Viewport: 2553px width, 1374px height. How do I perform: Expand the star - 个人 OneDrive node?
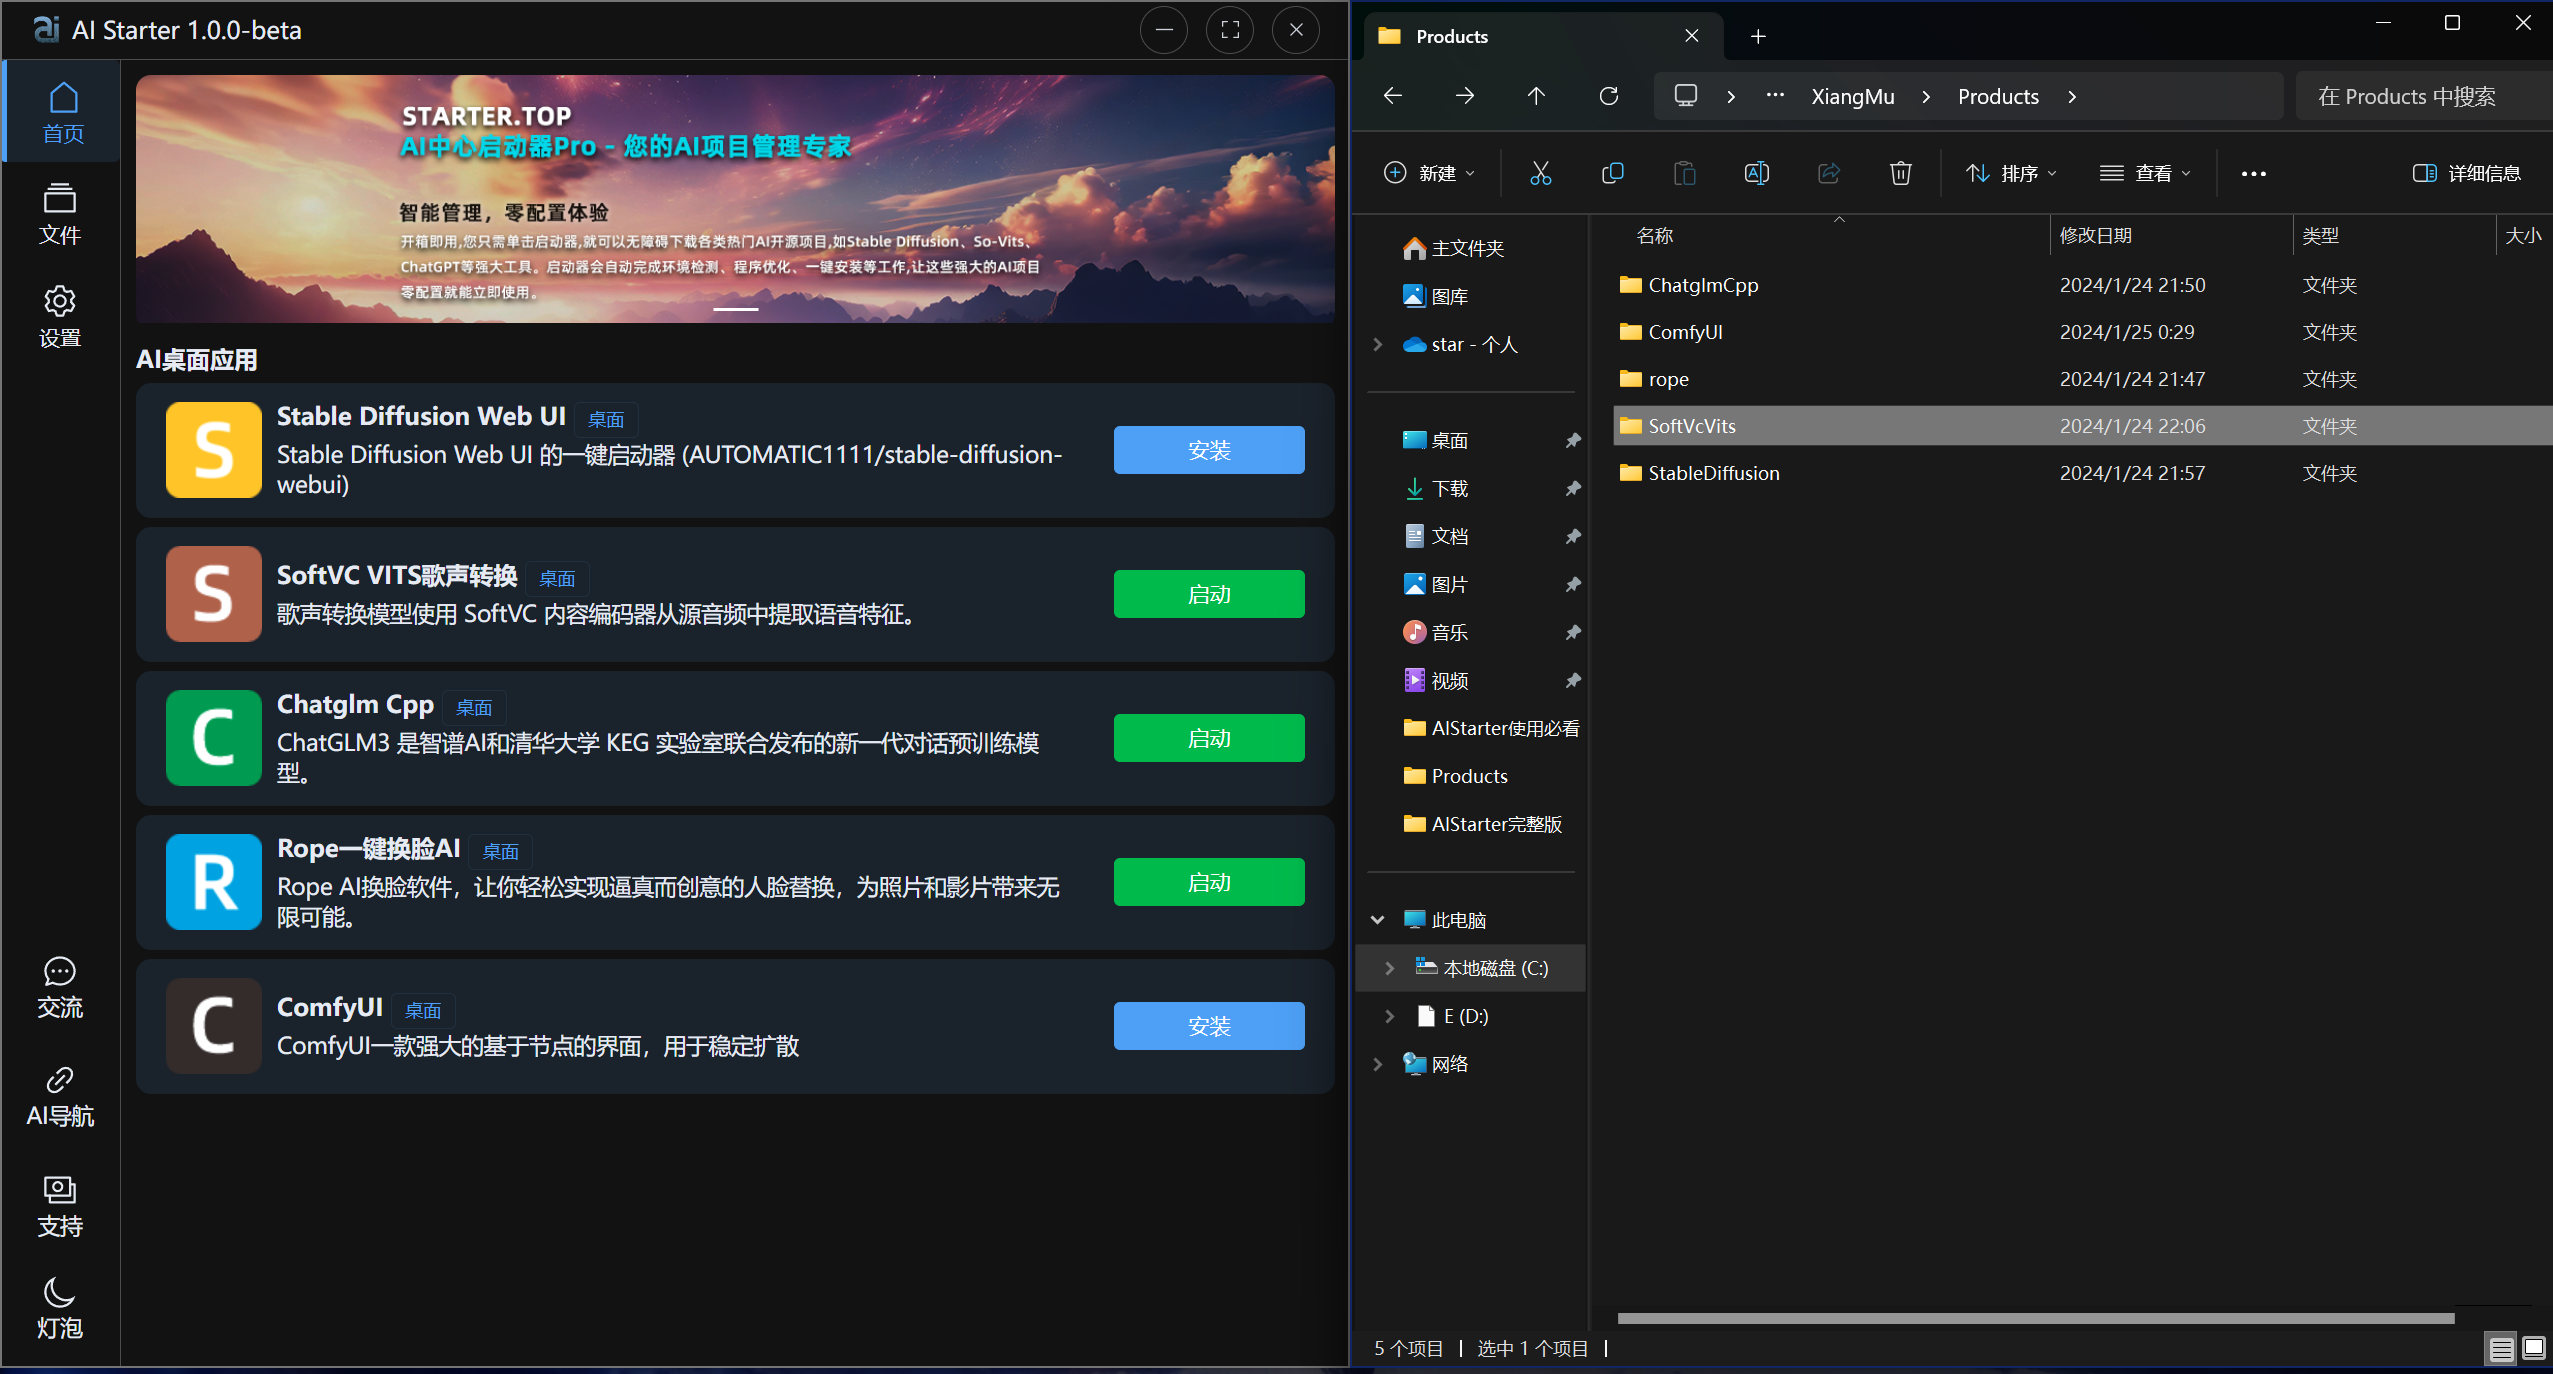pyautogui.click(x=1378, y=344)
